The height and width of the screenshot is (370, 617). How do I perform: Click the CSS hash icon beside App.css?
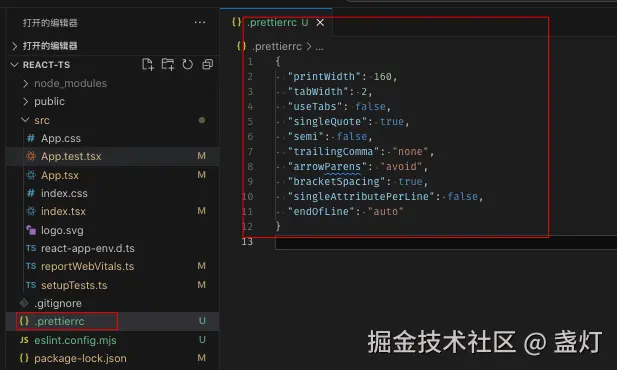pos(31,138)
